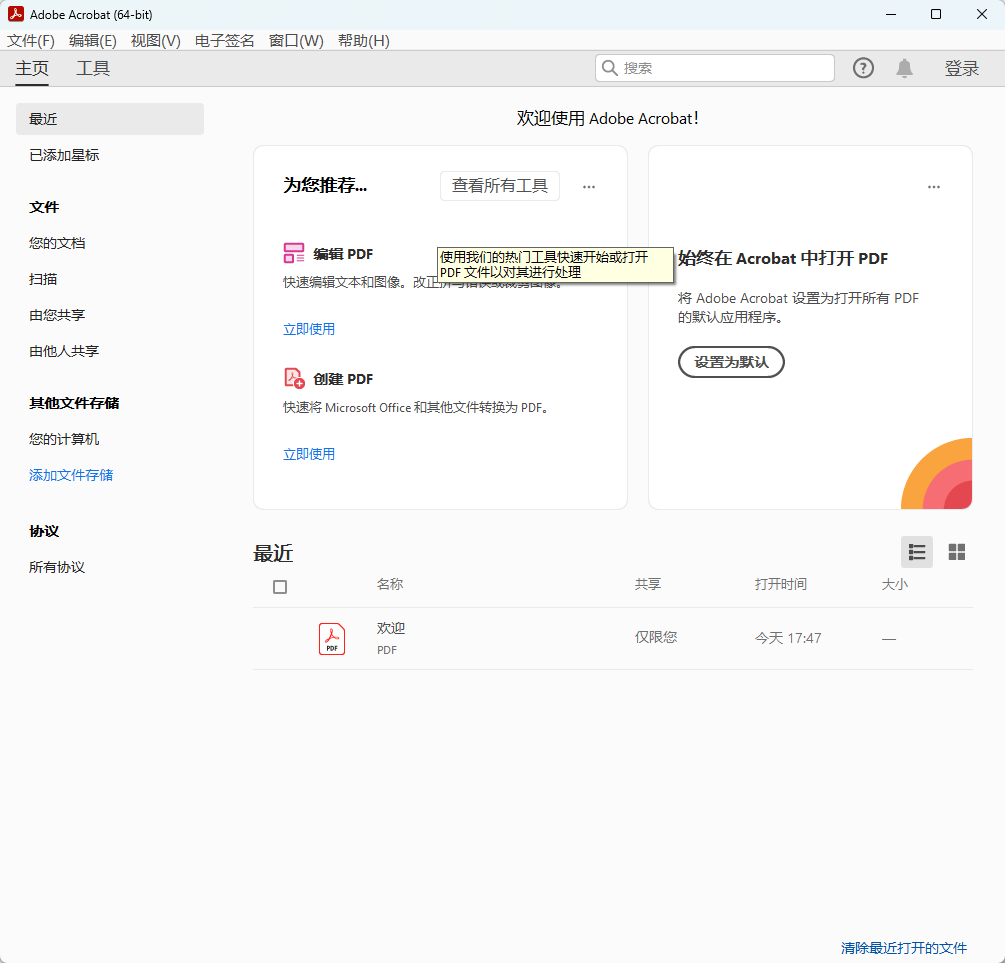Open the notifications bell icon
This screenshot has height=963, width=1005.
pos(904,68)
